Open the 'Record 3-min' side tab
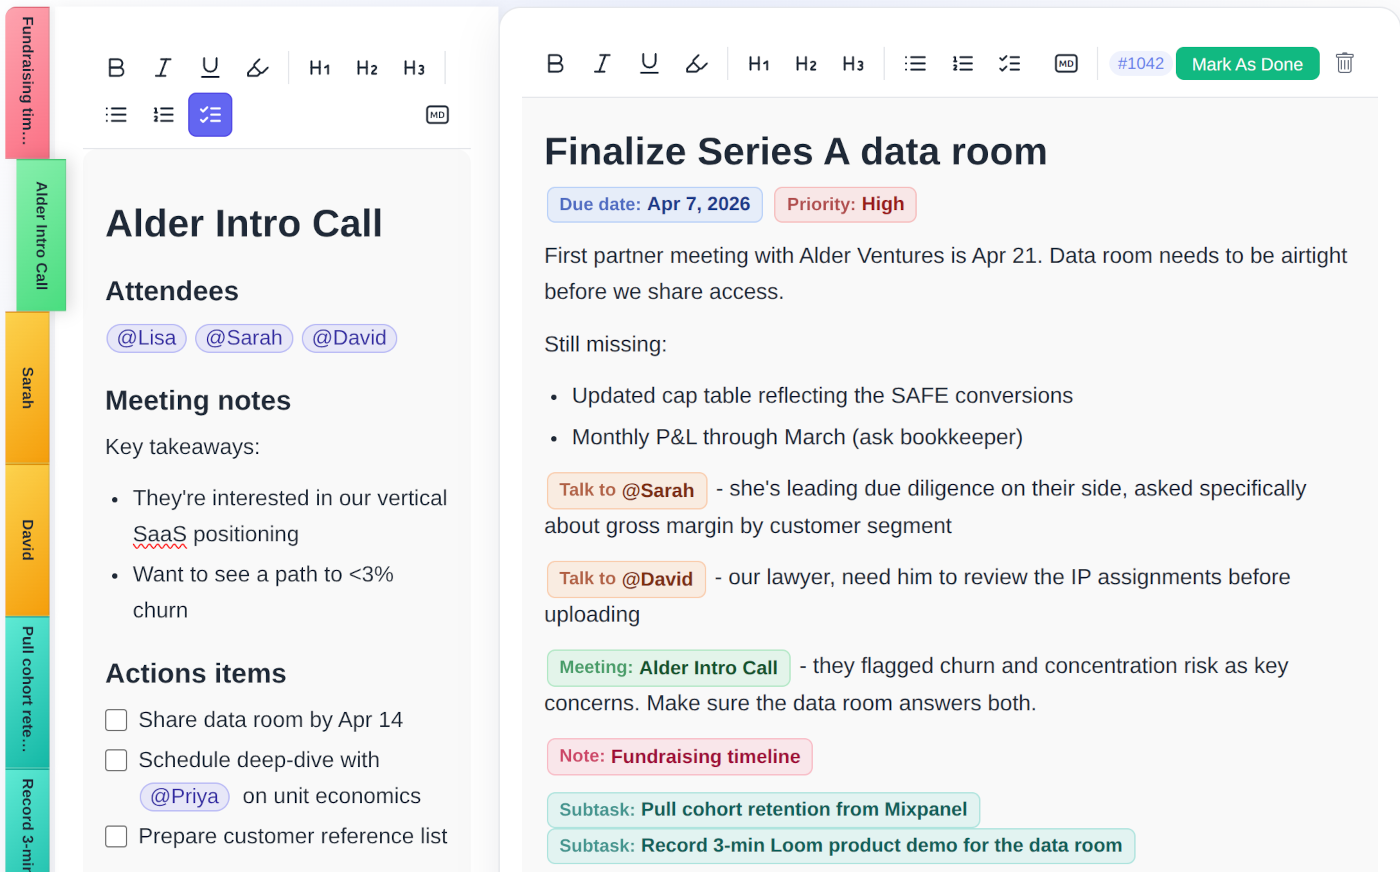This screenshot has height=872, width=1400. pyautogui.click(x=27, y=821)
